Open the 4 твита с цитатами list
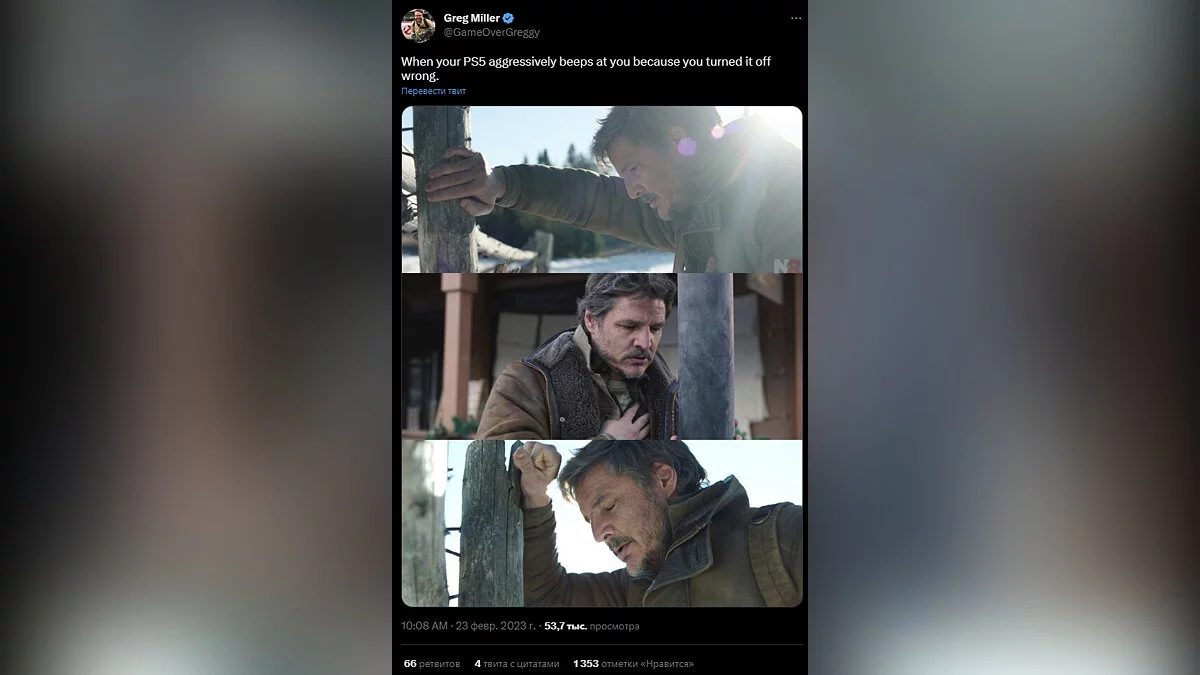The height and width of the screenshot is (675, 1200). click(x=517, y=663)
